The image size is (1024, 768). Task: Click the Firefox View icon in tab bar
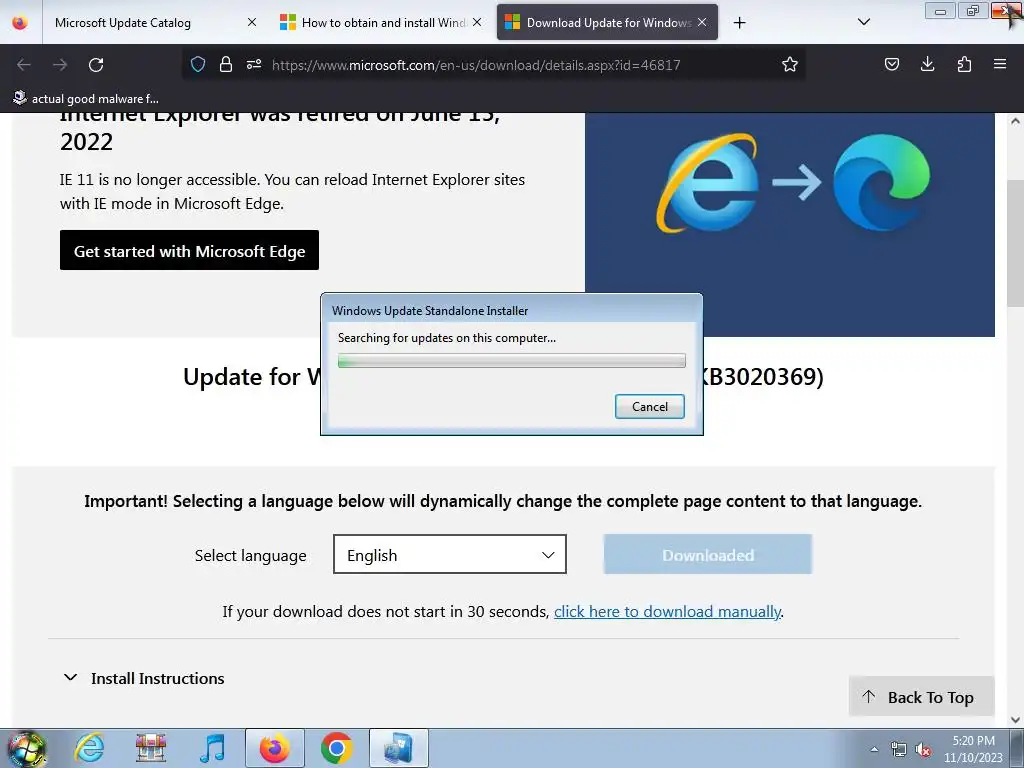20,22
